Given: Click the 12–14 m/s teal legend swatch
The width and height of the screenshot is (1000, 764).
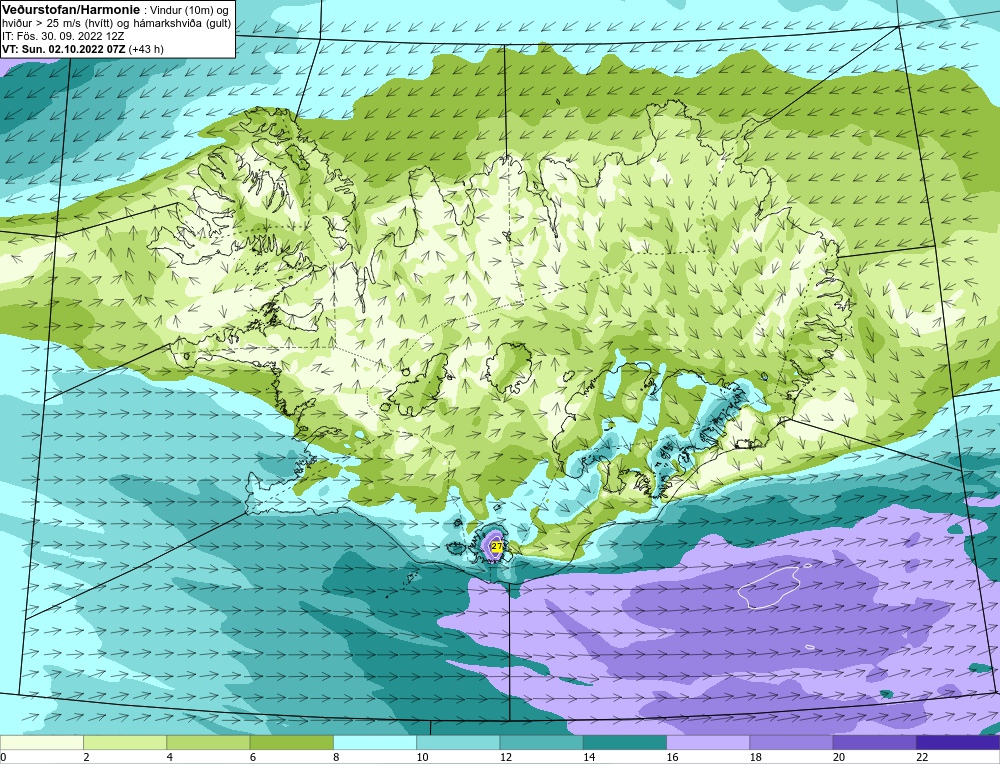Looking at the screenshot, I should click(x=541, y=742).
